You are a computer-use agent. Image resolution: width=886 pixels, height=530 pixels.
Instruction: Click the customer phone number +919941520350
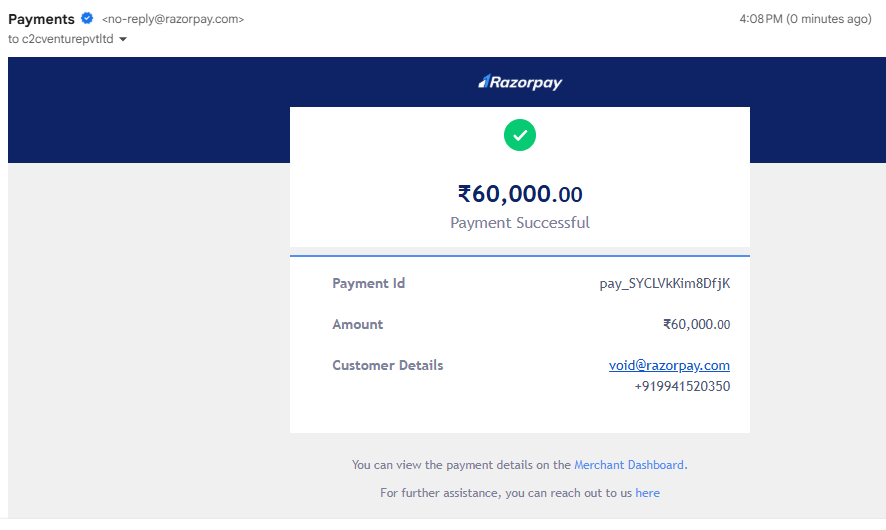(x=682, y=386)
